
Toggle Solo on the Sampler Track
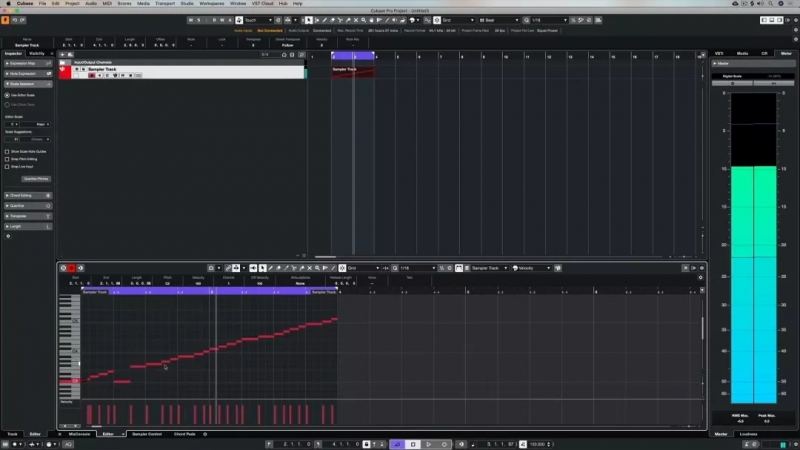click(x=84, y=69)
